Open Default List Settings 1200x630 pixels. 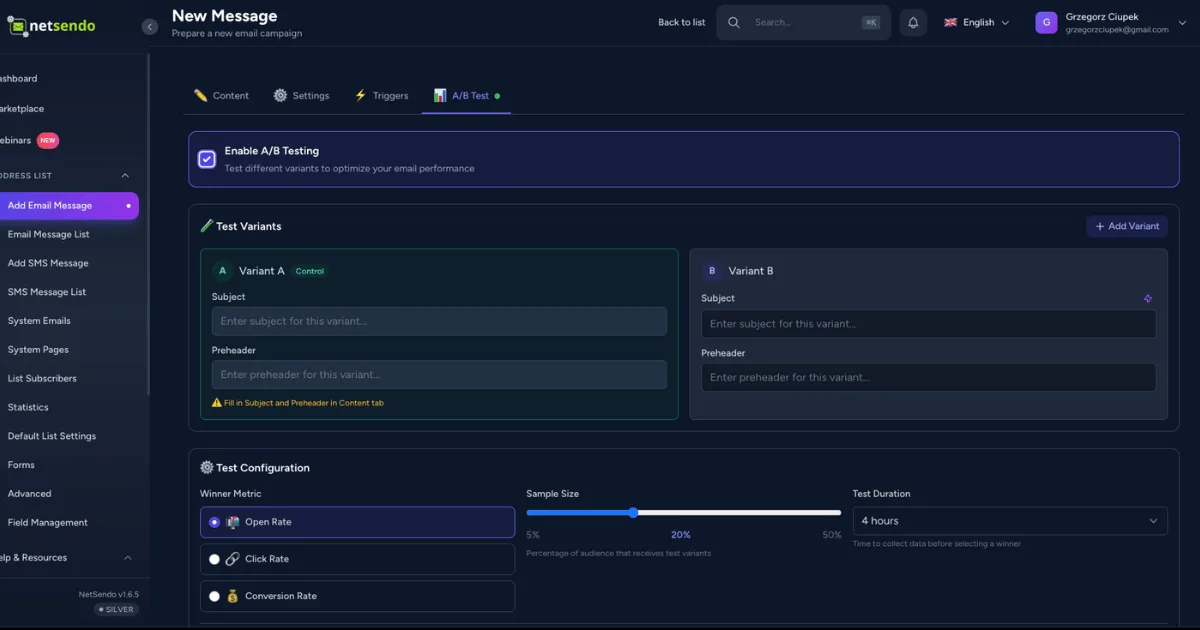[52, 436]
